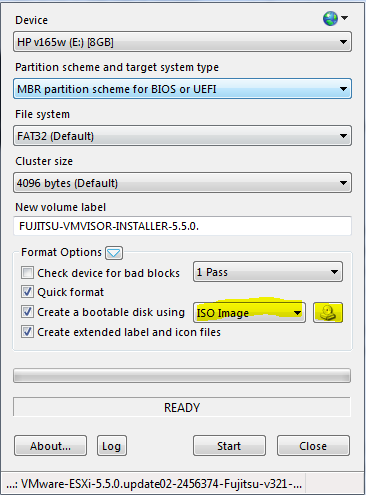Open the Log button
This screenshot has width=366, height=495.
pyautogui.click(x=112, y=446)
